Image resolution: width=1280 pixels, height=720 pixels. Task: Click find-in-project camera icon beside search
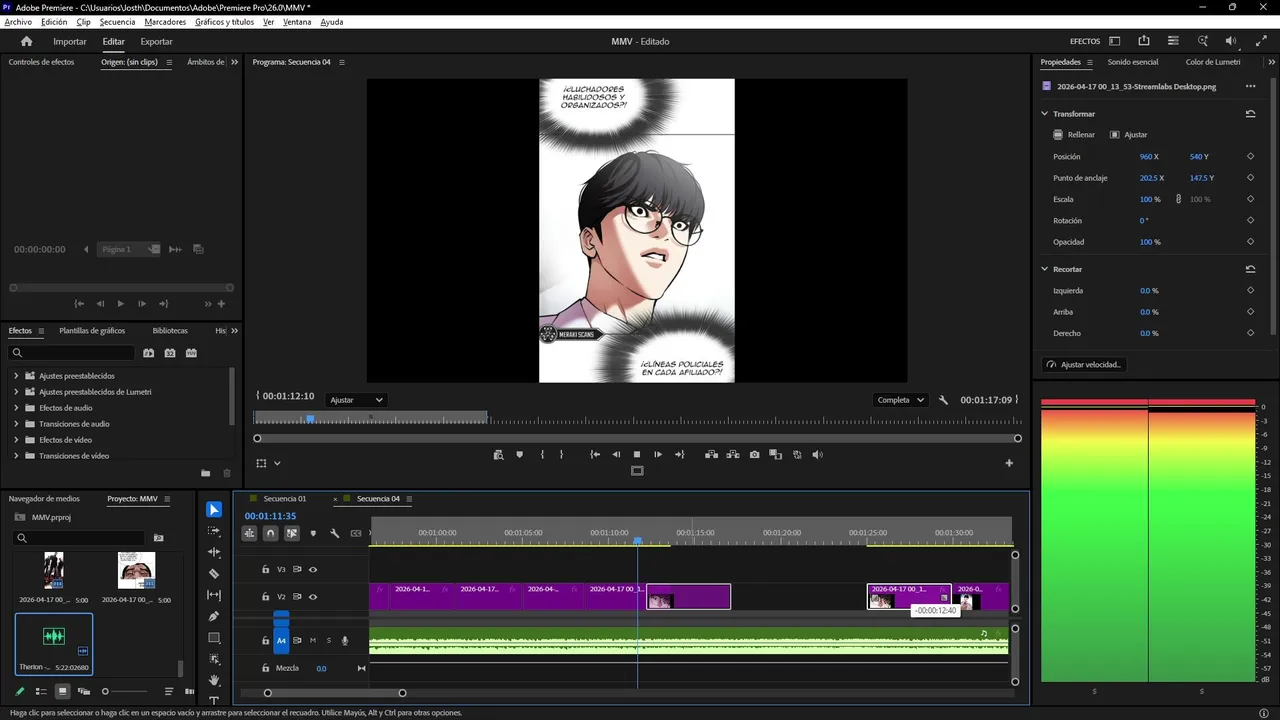coord(158,538)
